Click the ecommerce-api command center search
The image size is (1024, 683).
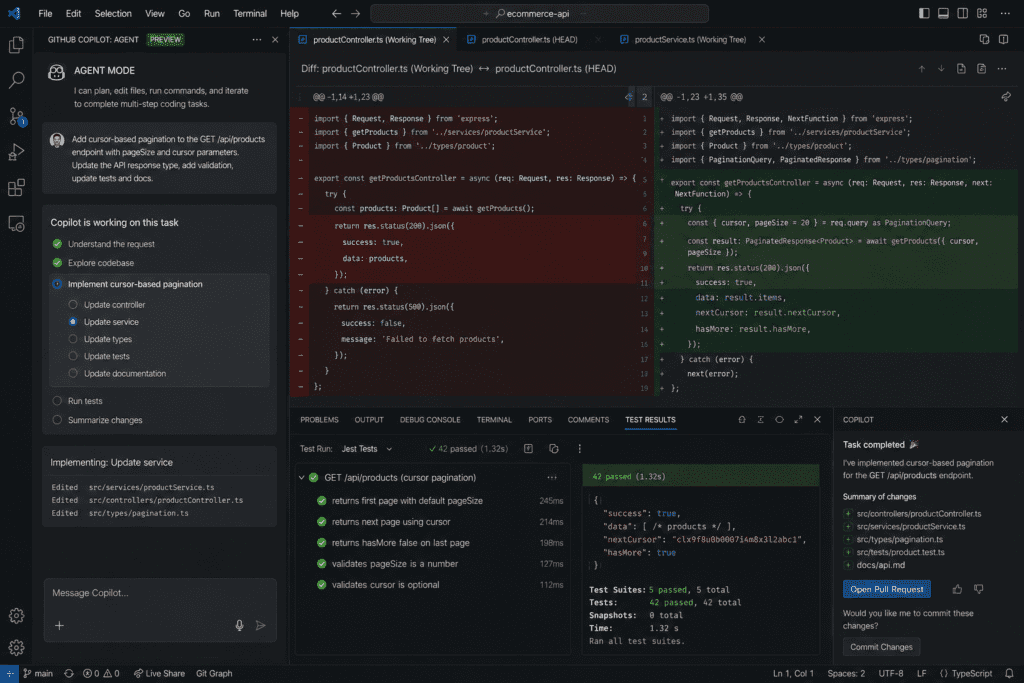point(539,13)
